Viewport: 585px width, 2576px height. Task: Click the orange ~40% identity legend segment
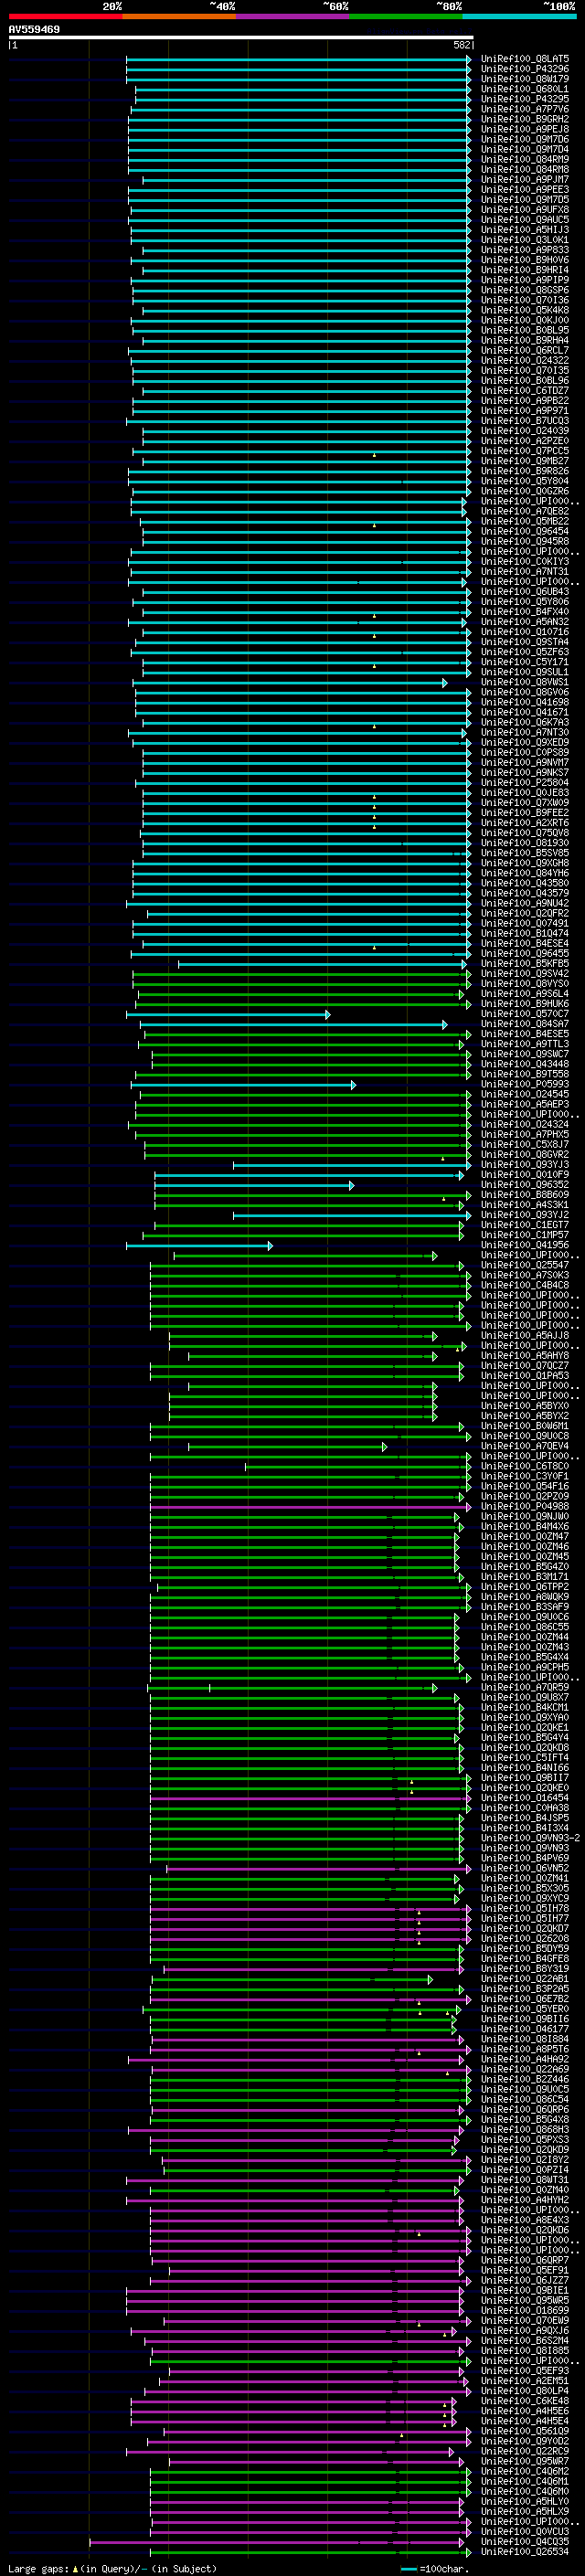(179, 16)
